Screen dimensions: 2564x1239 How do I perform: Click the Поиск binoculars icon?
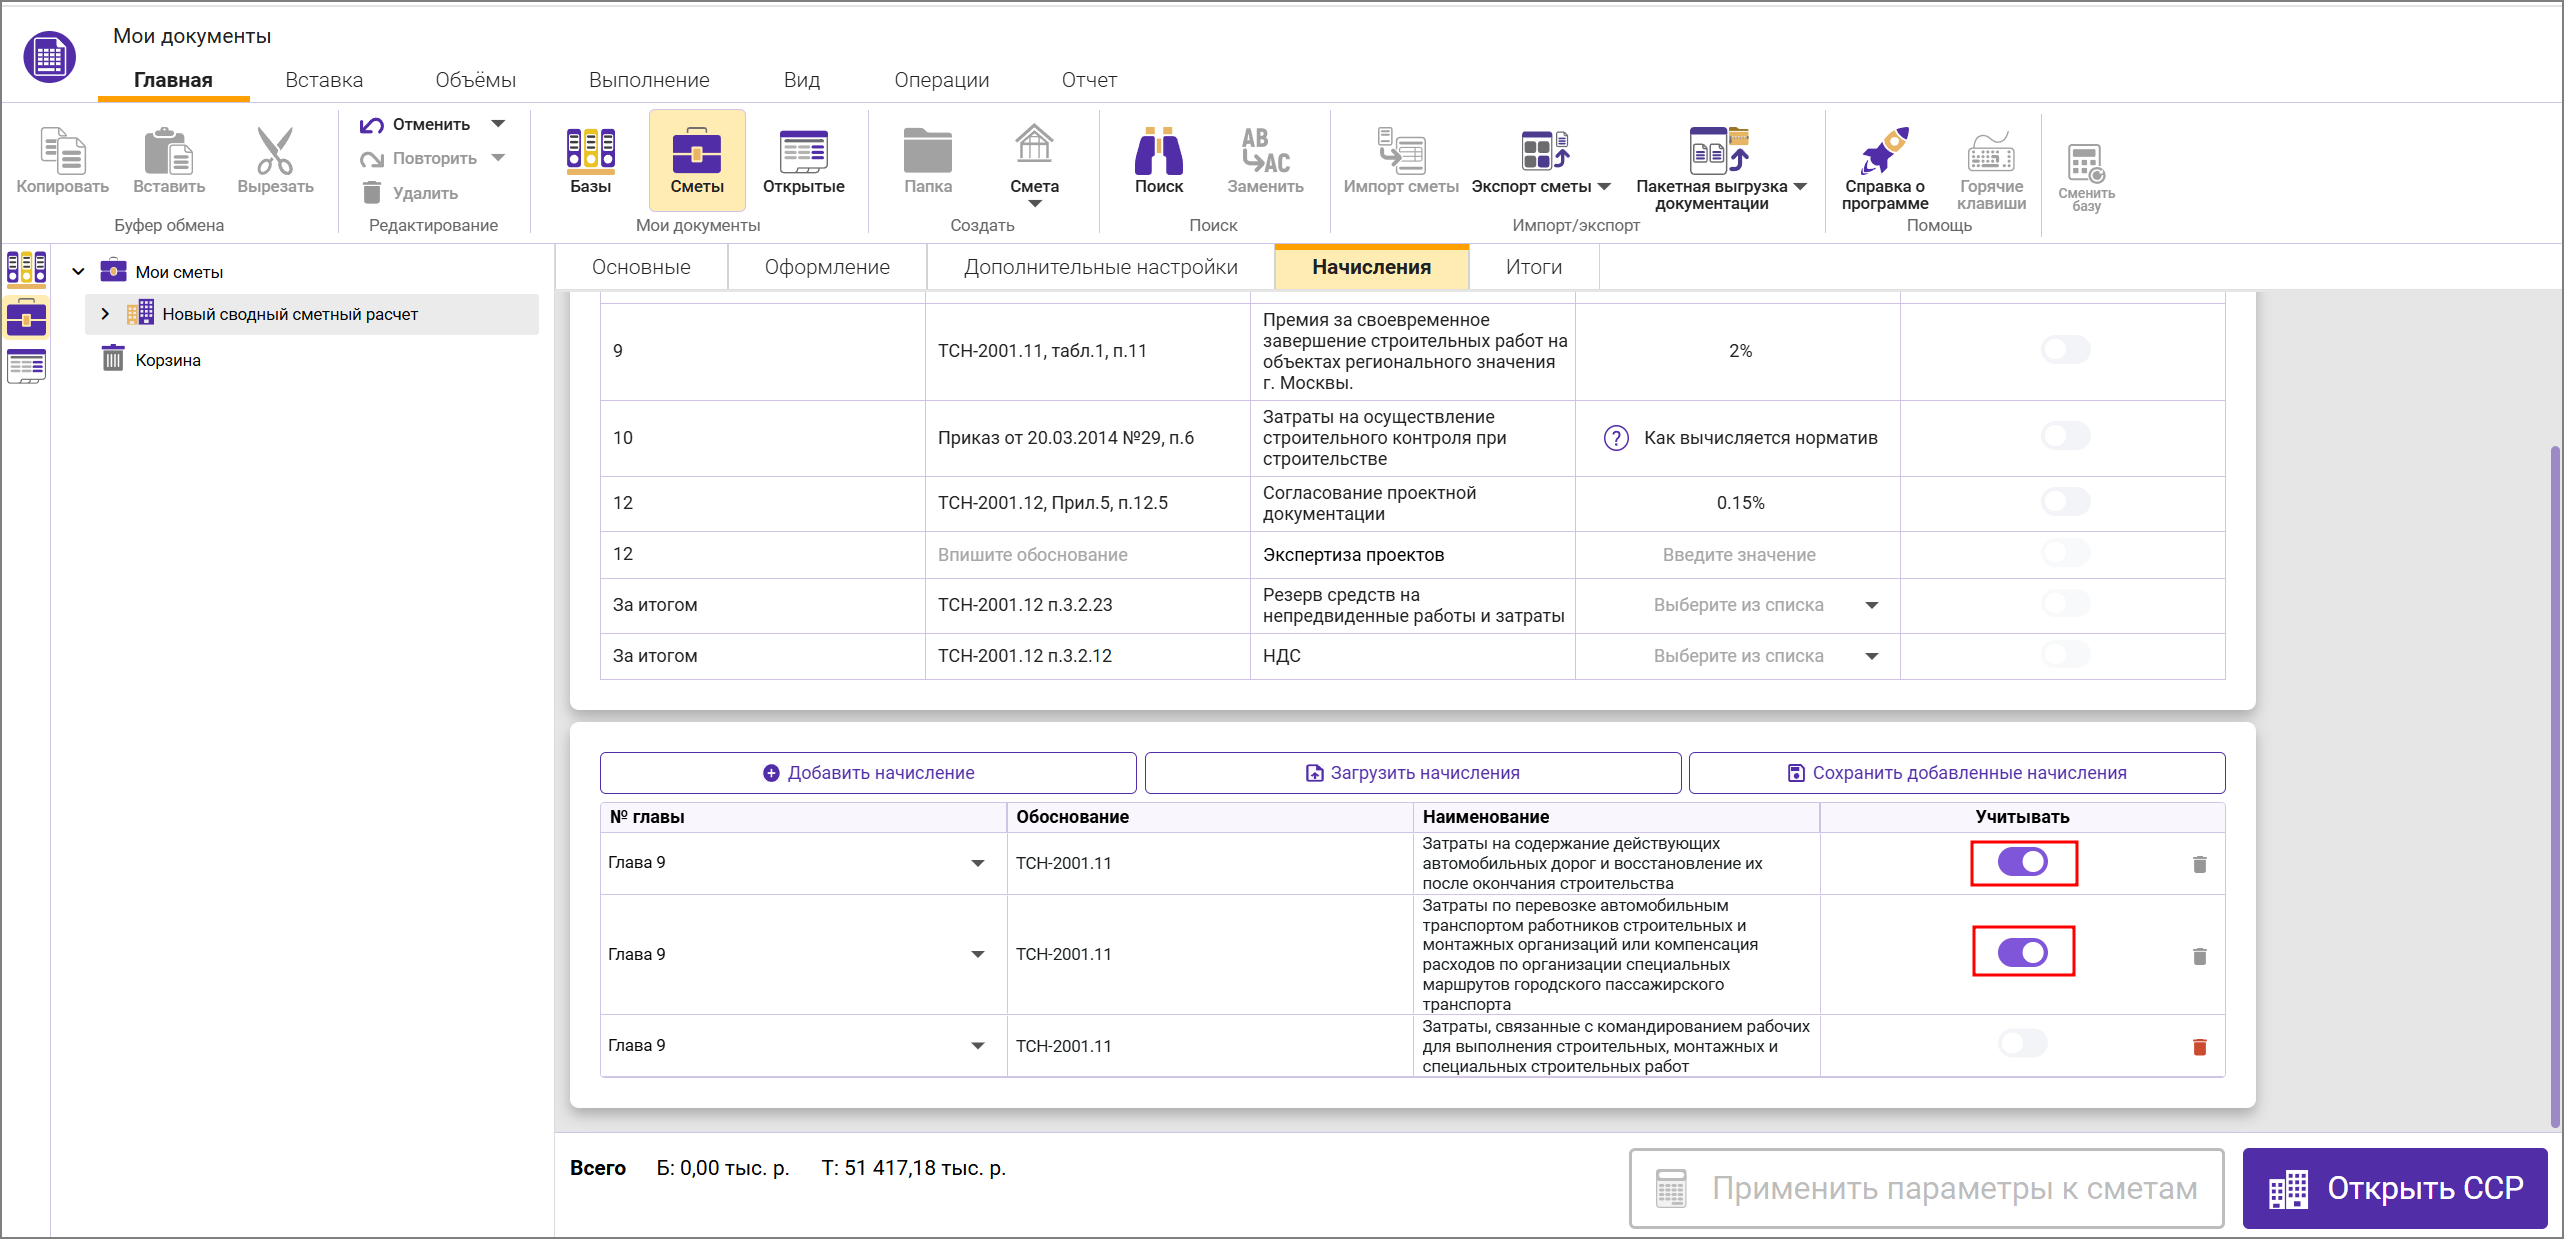point(1158,153)
